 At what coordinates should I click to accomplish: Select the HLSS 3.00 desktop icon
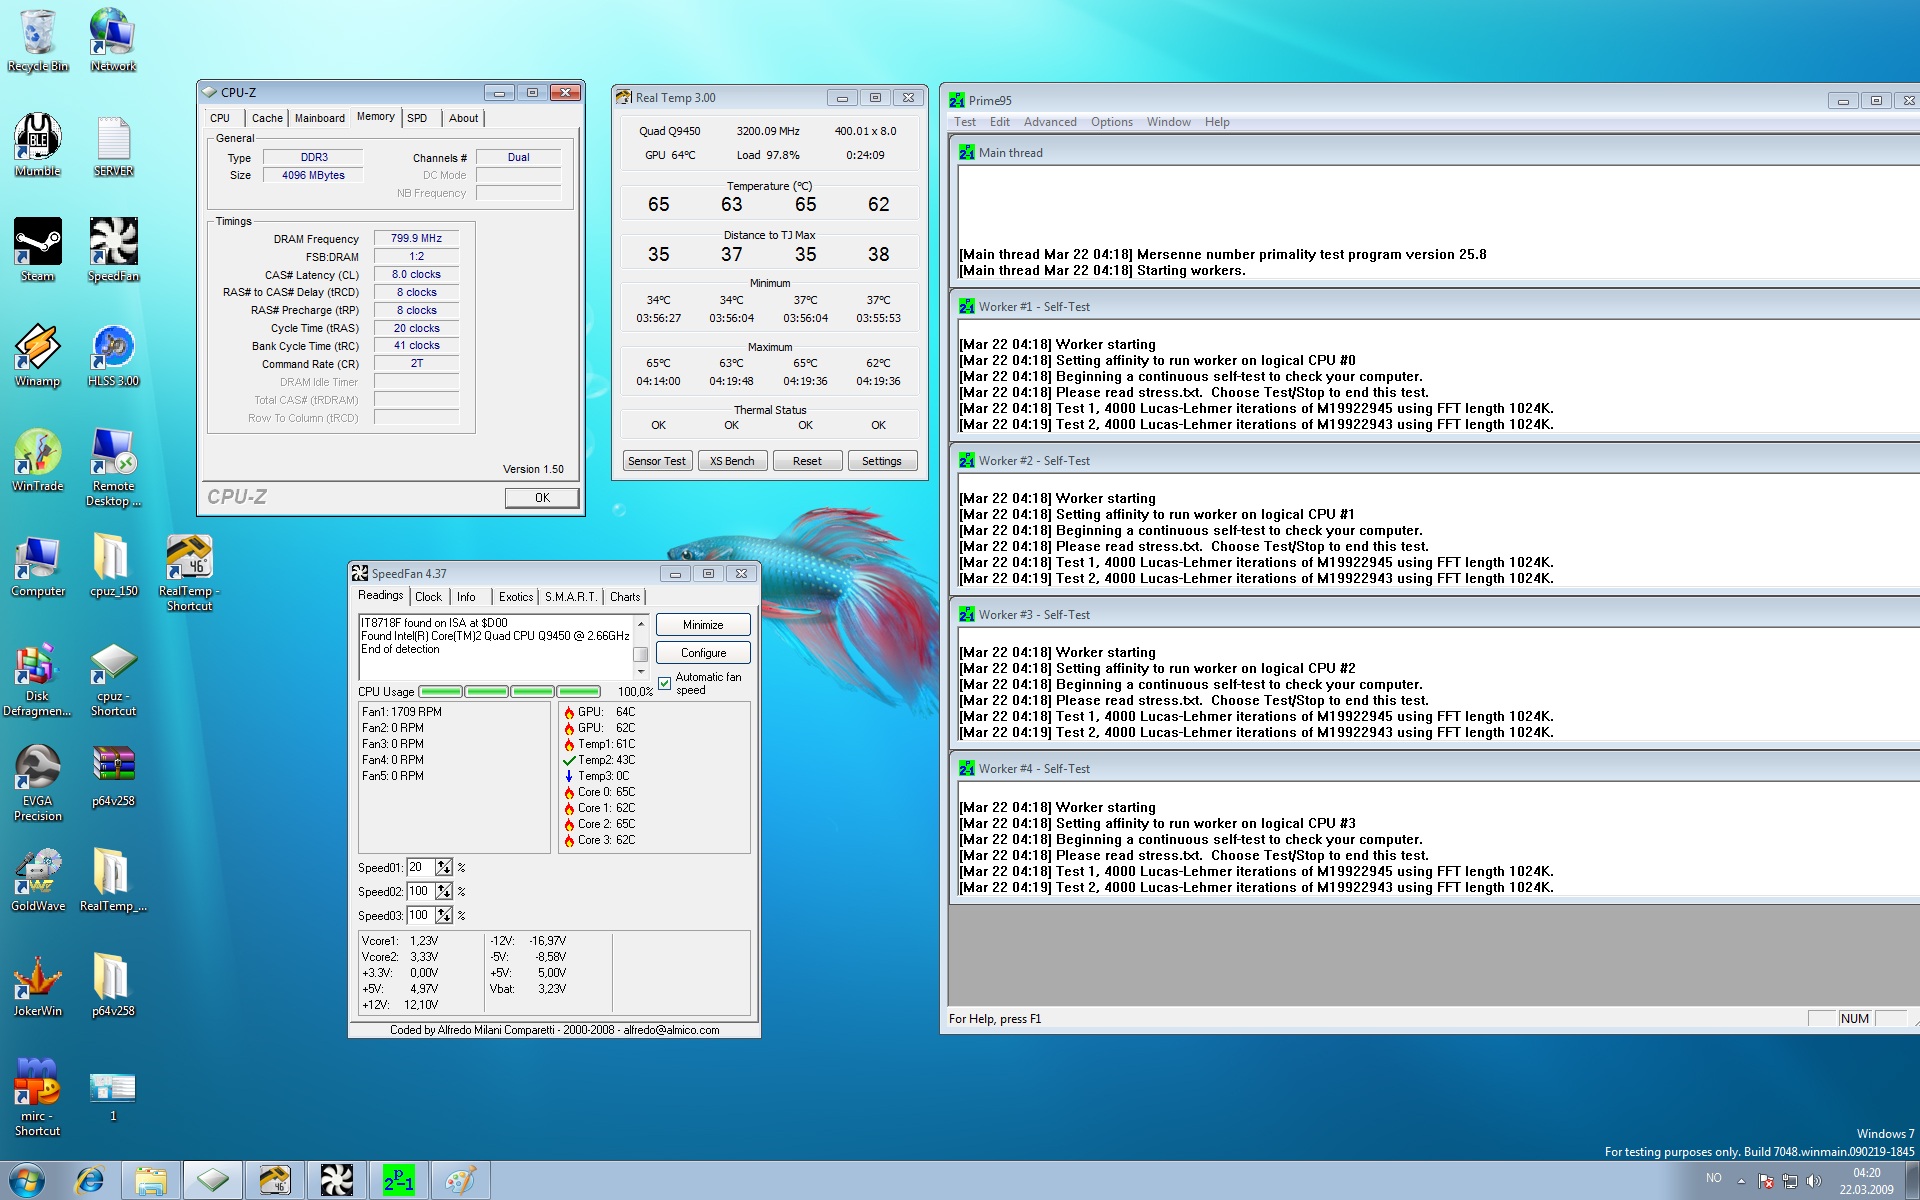[113, 355]
